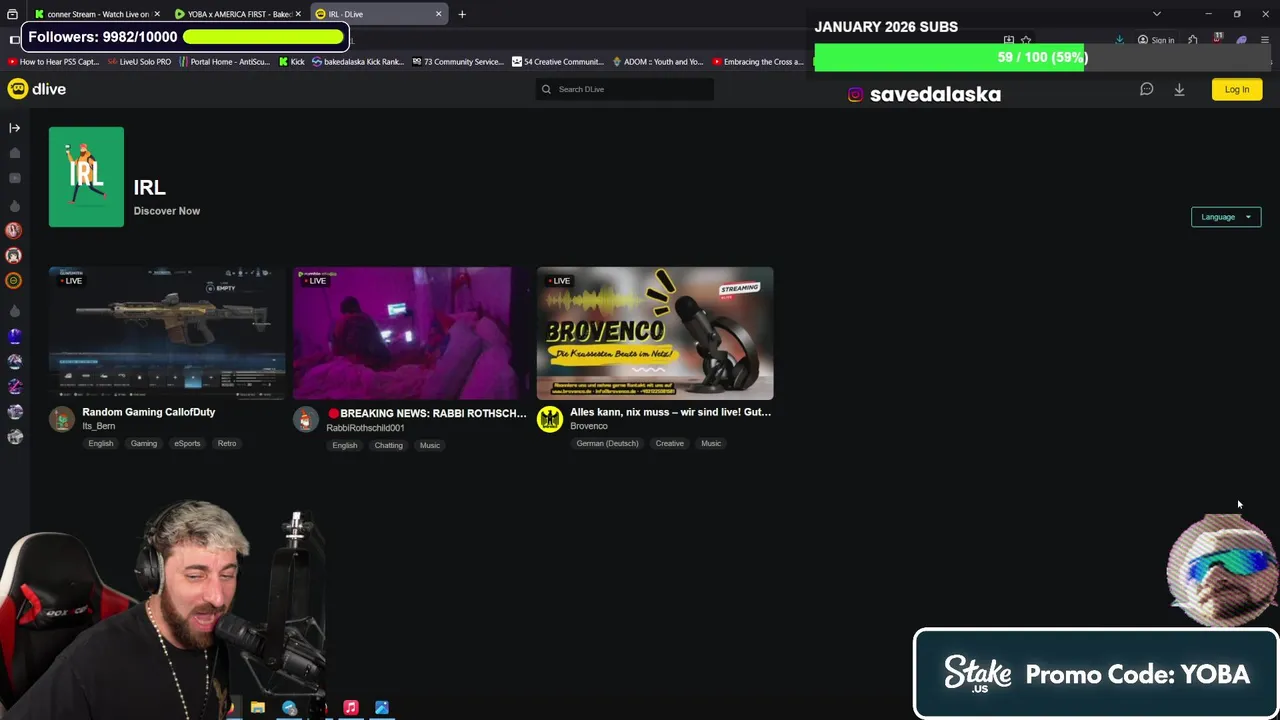Image resolution: width=1280 pixels, height=720 pixels.
Task: Select the Gaming tag
Action: point(144,443)
